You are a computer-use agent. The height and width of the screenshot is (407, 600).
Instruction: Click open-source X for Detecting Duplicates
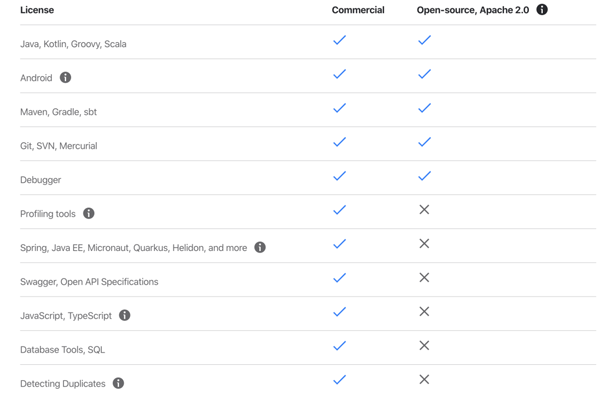point(424,380)
